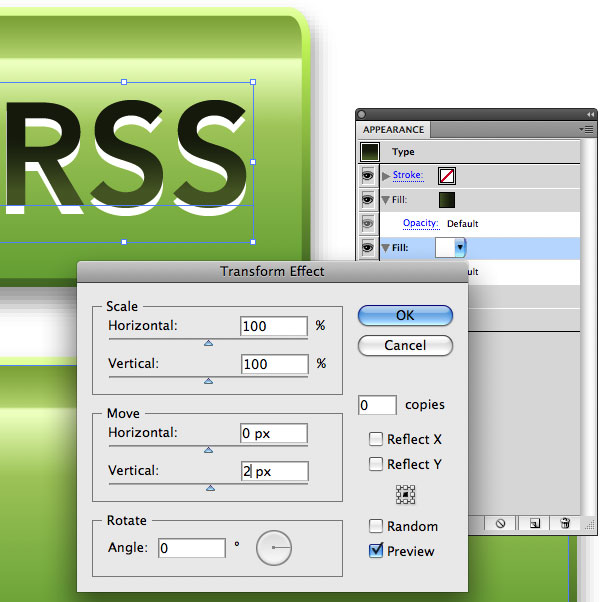This screenshot has height=602, width=600.
Task: Click the bottom-right selection handle of RSS text
Action: [x=253, y=242]
